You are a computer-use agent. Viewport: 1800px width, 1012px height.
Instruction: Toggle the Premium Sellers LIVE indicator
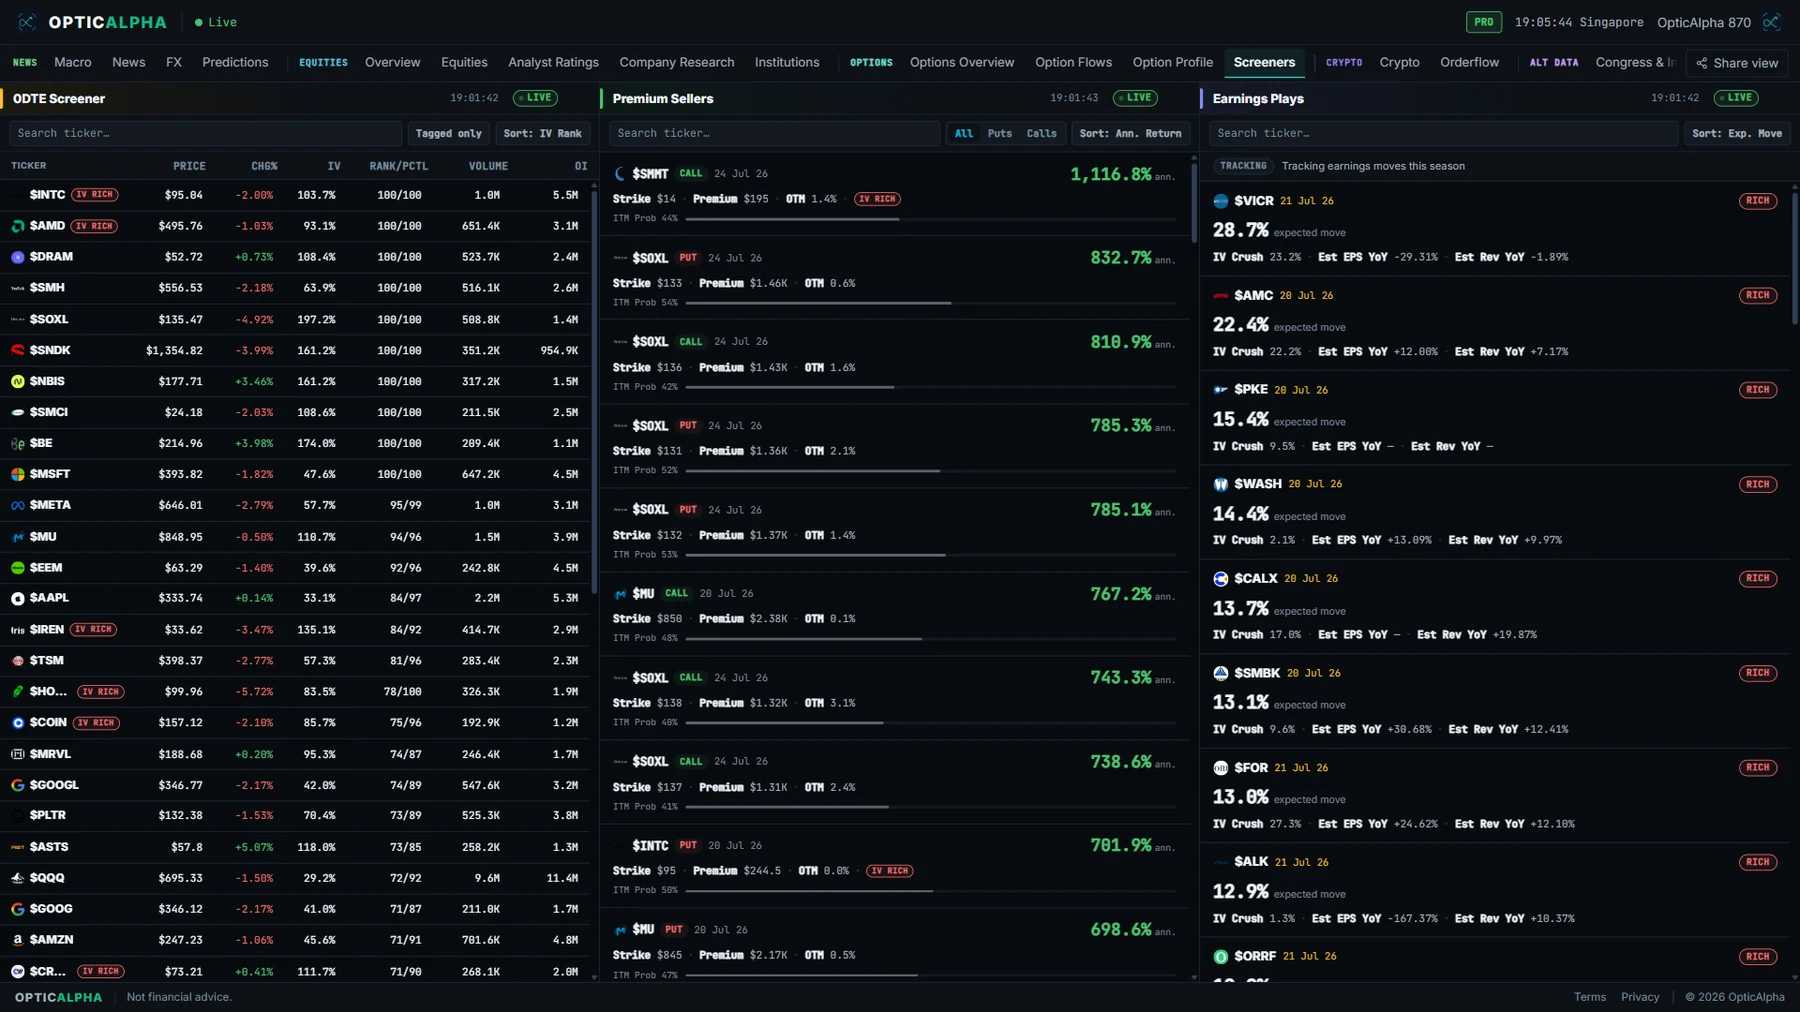click(x=1135, y=98)
